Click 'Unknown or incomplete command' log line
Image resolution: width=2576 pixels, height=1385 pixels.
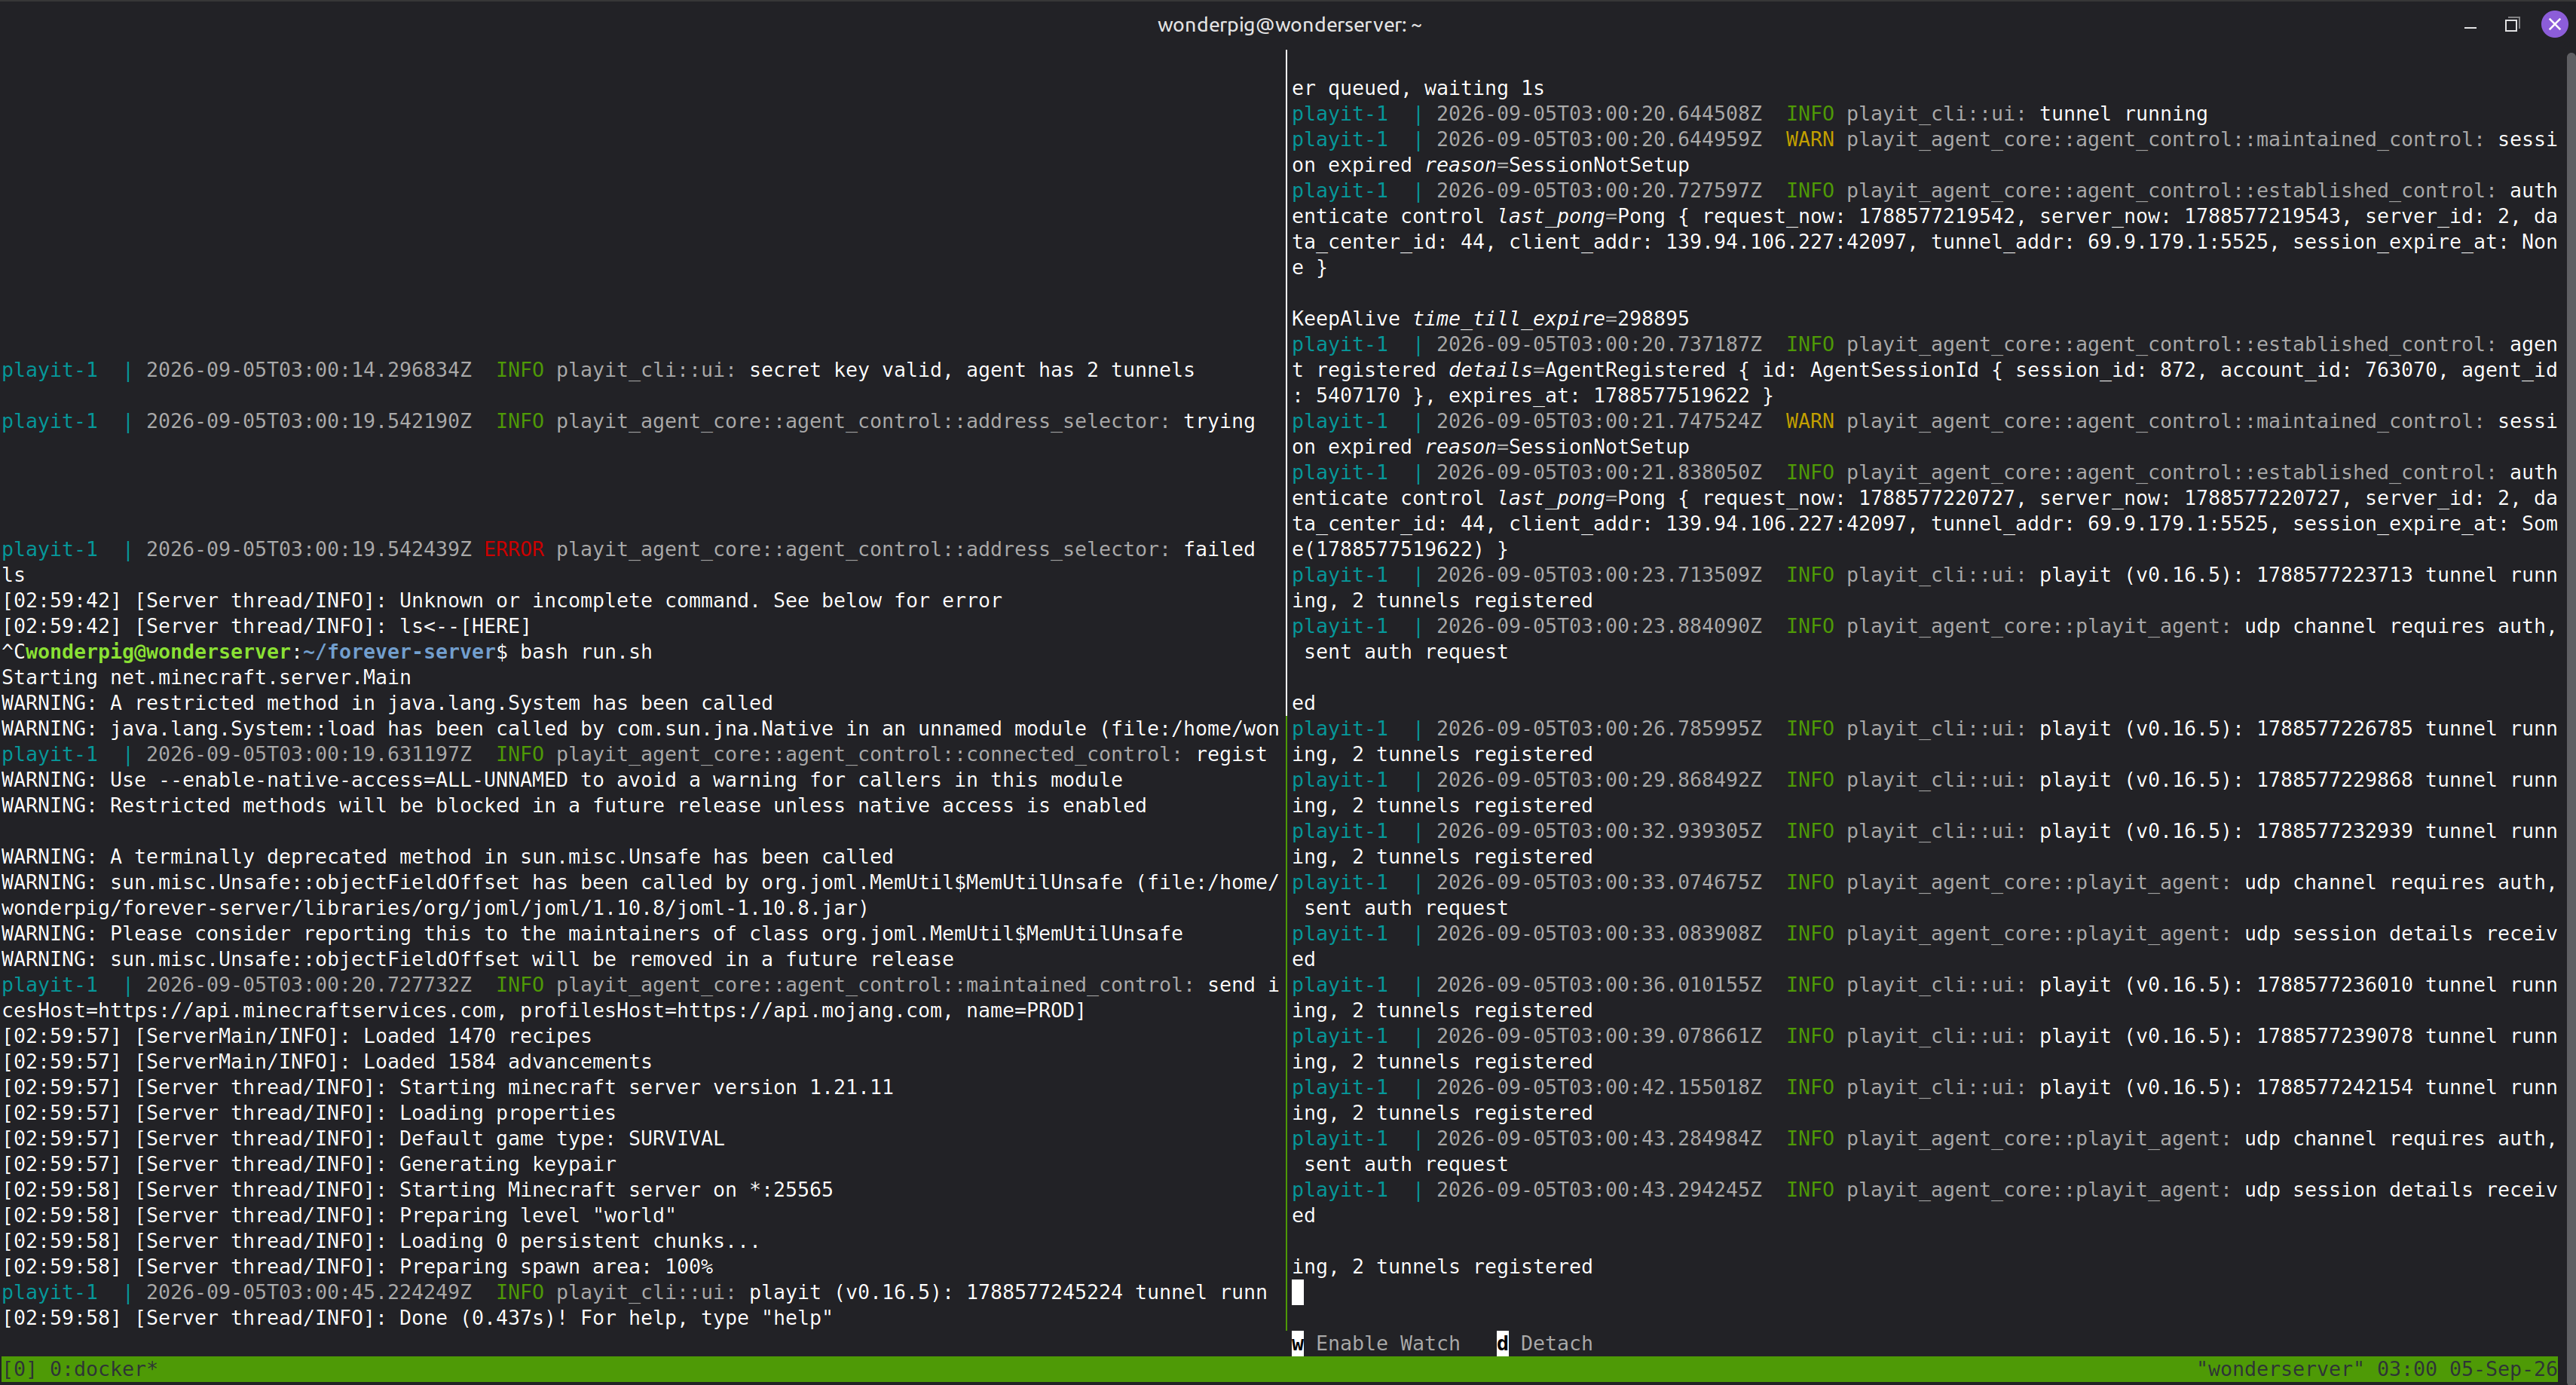(x=501, y=600)
